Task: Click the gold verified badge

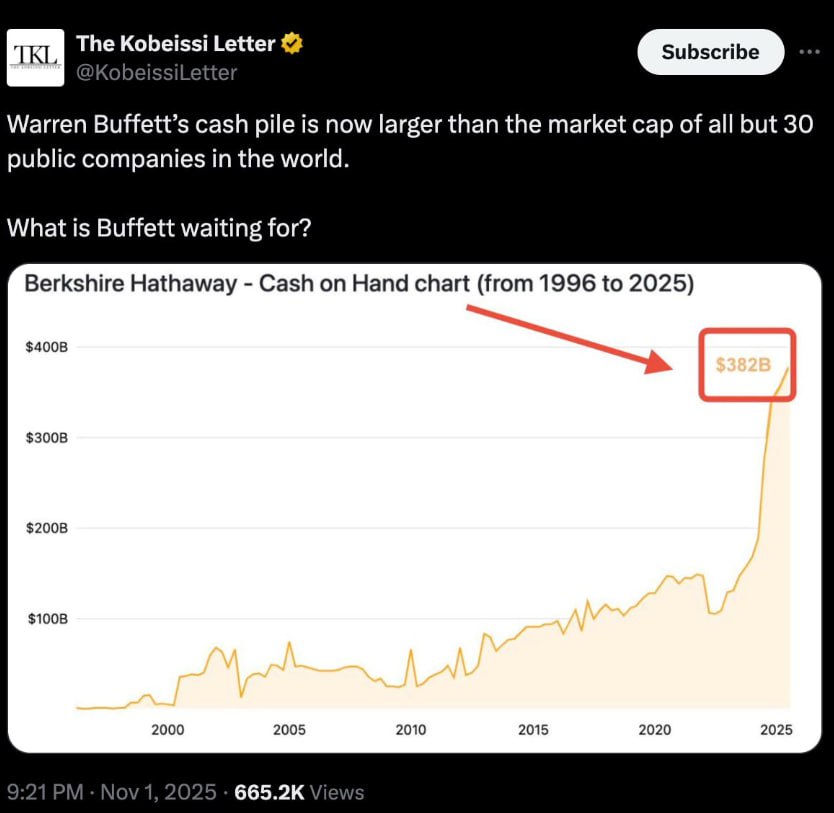Action: (292, 43)
